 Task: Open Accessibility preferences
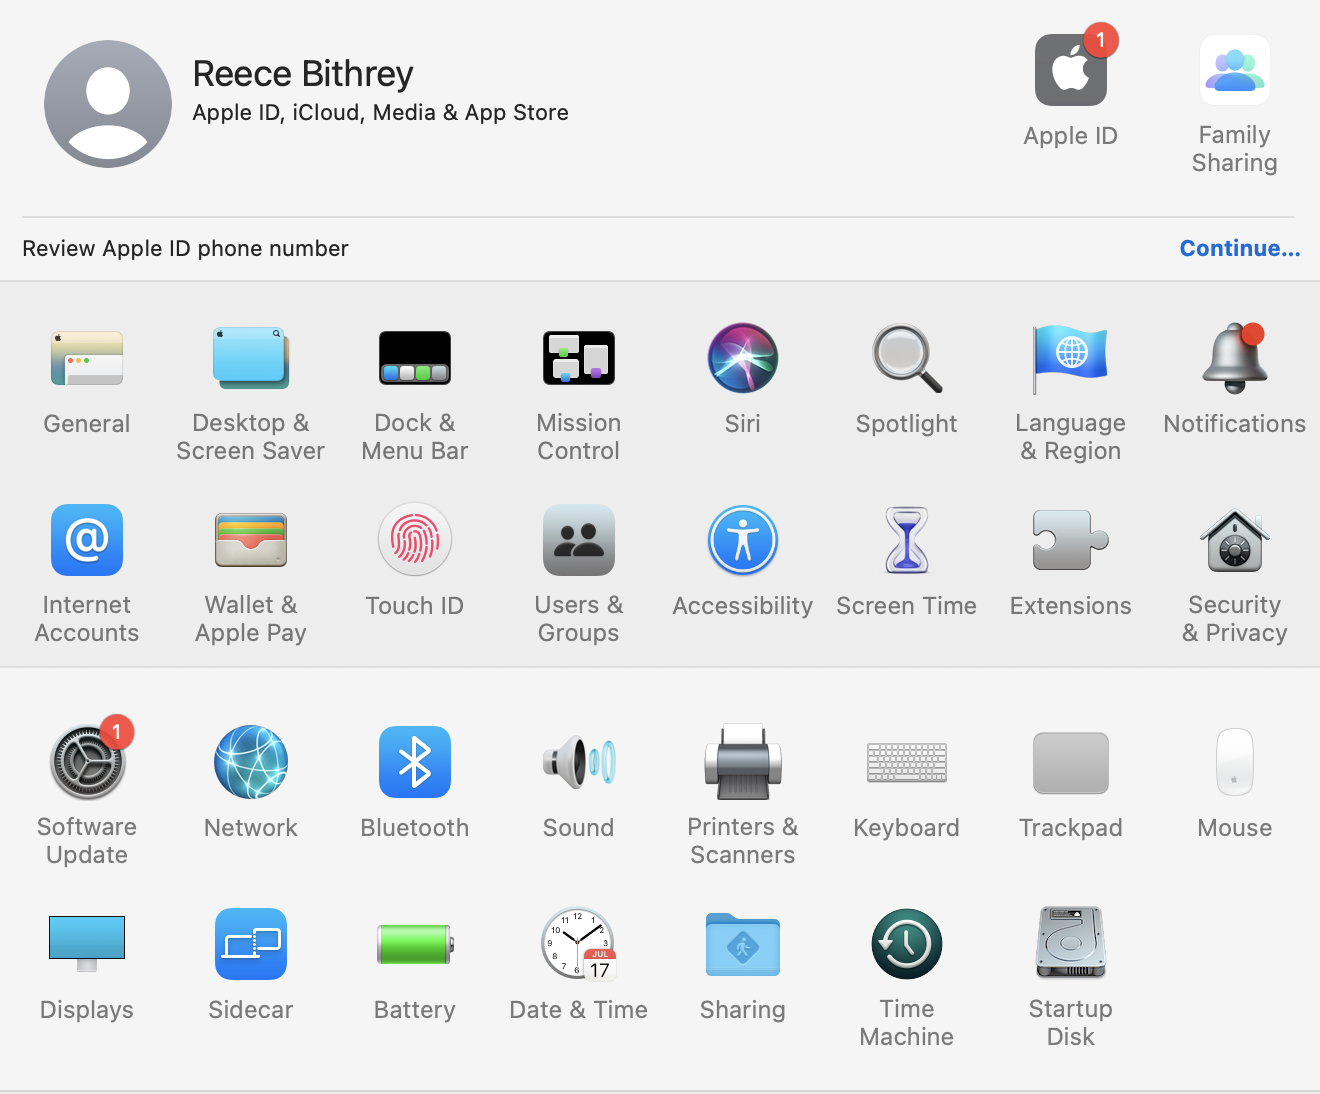(x=743, y=540)
